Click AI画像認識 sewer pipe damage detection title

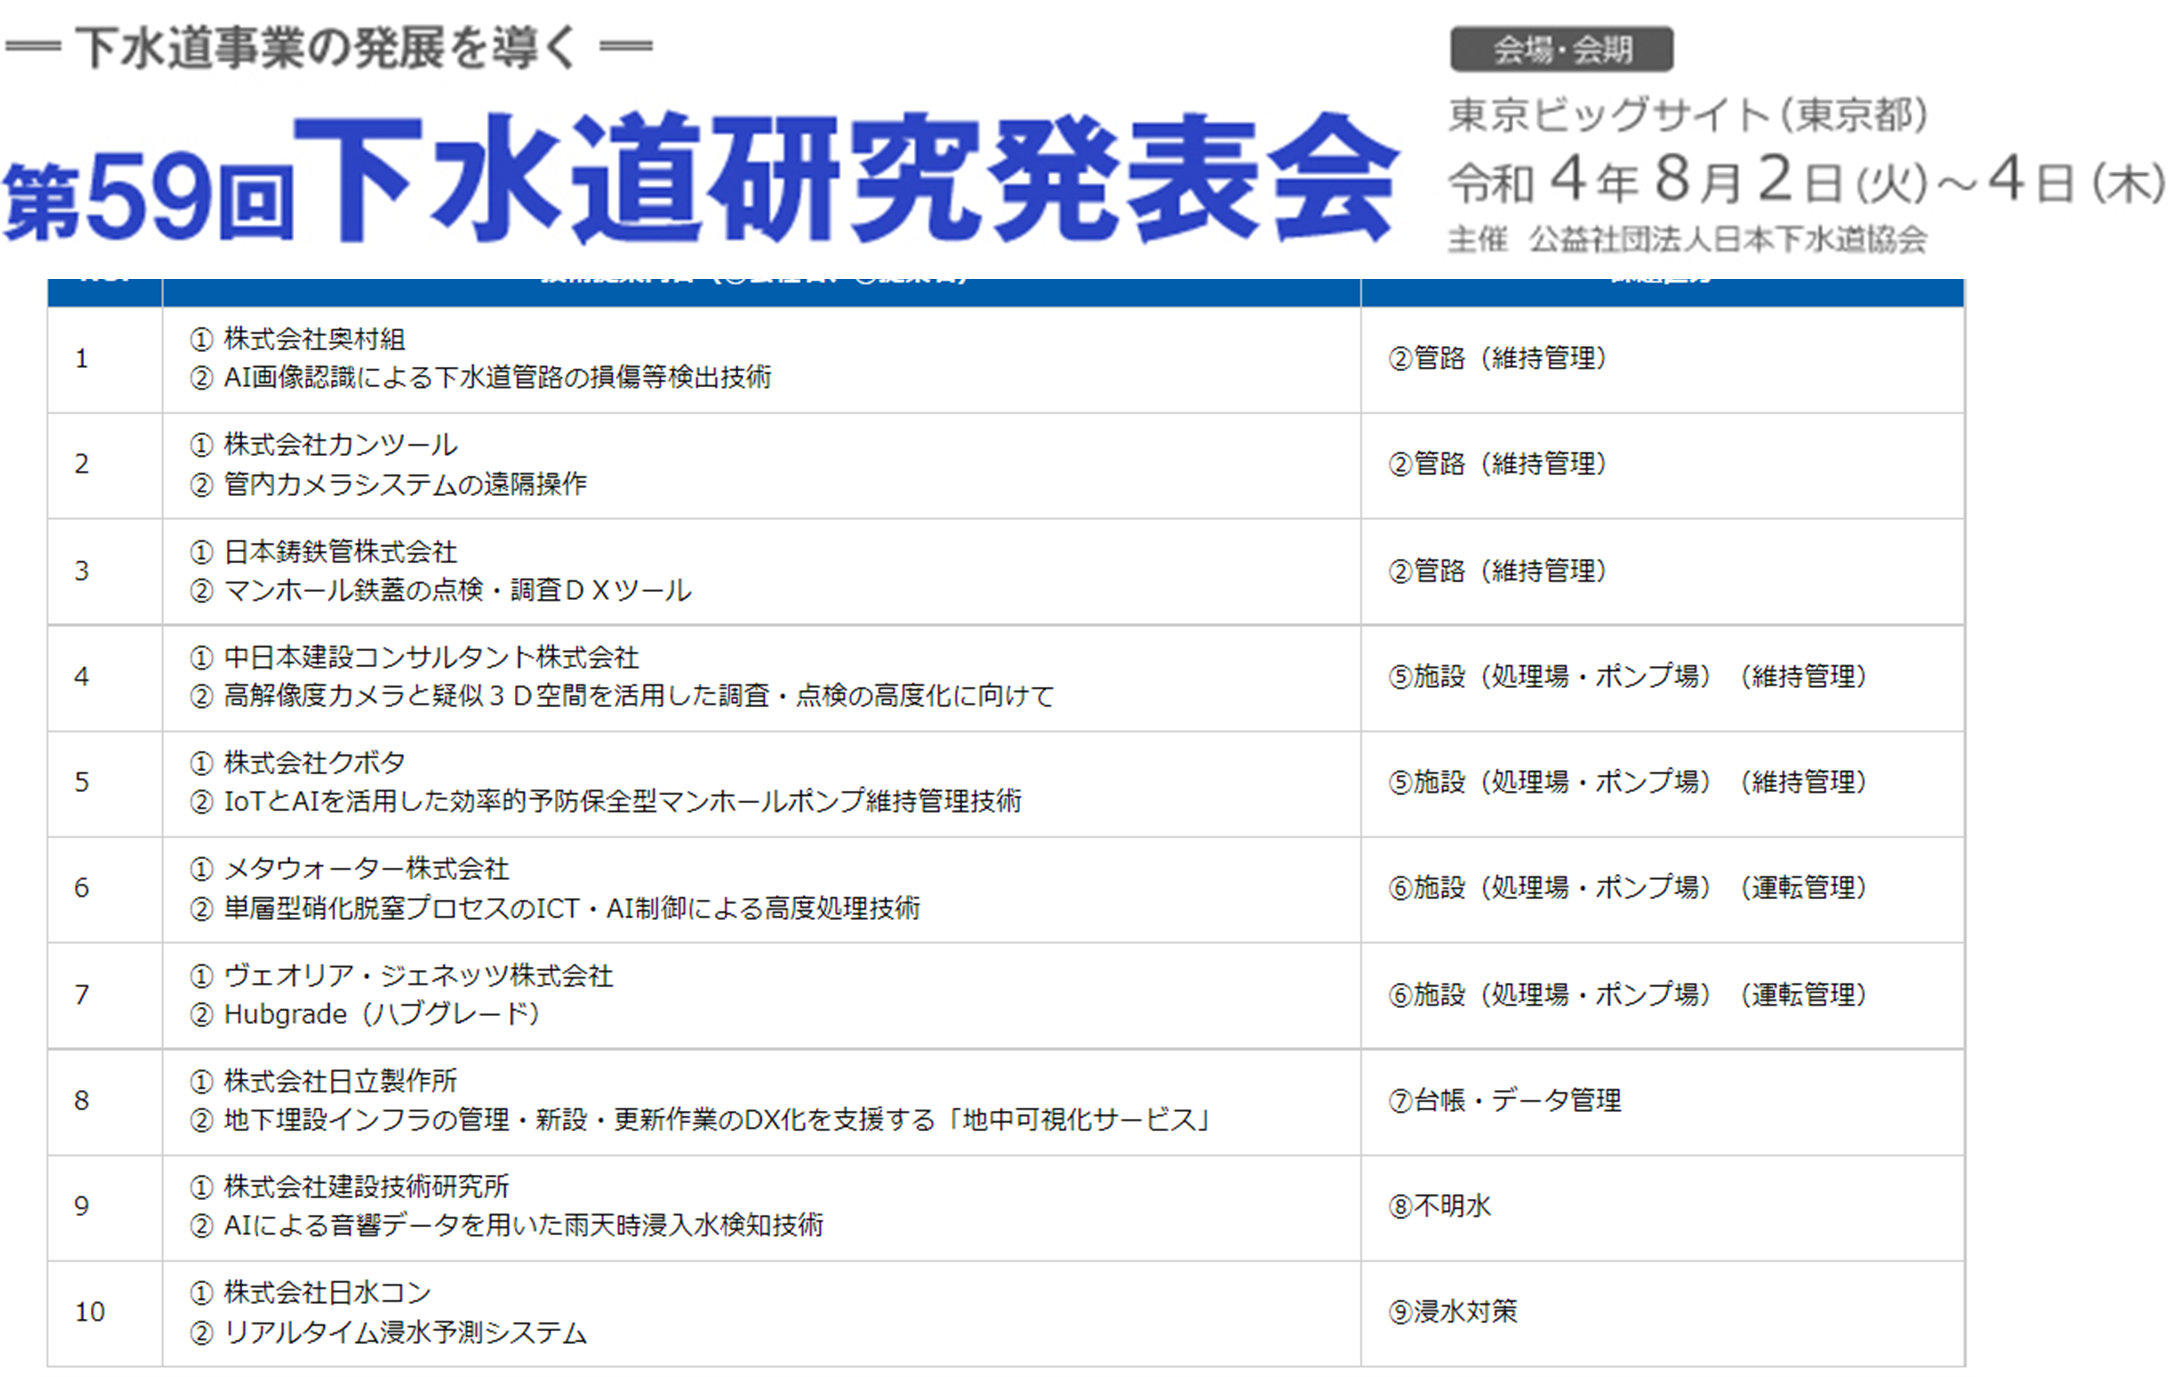[497, 378]
